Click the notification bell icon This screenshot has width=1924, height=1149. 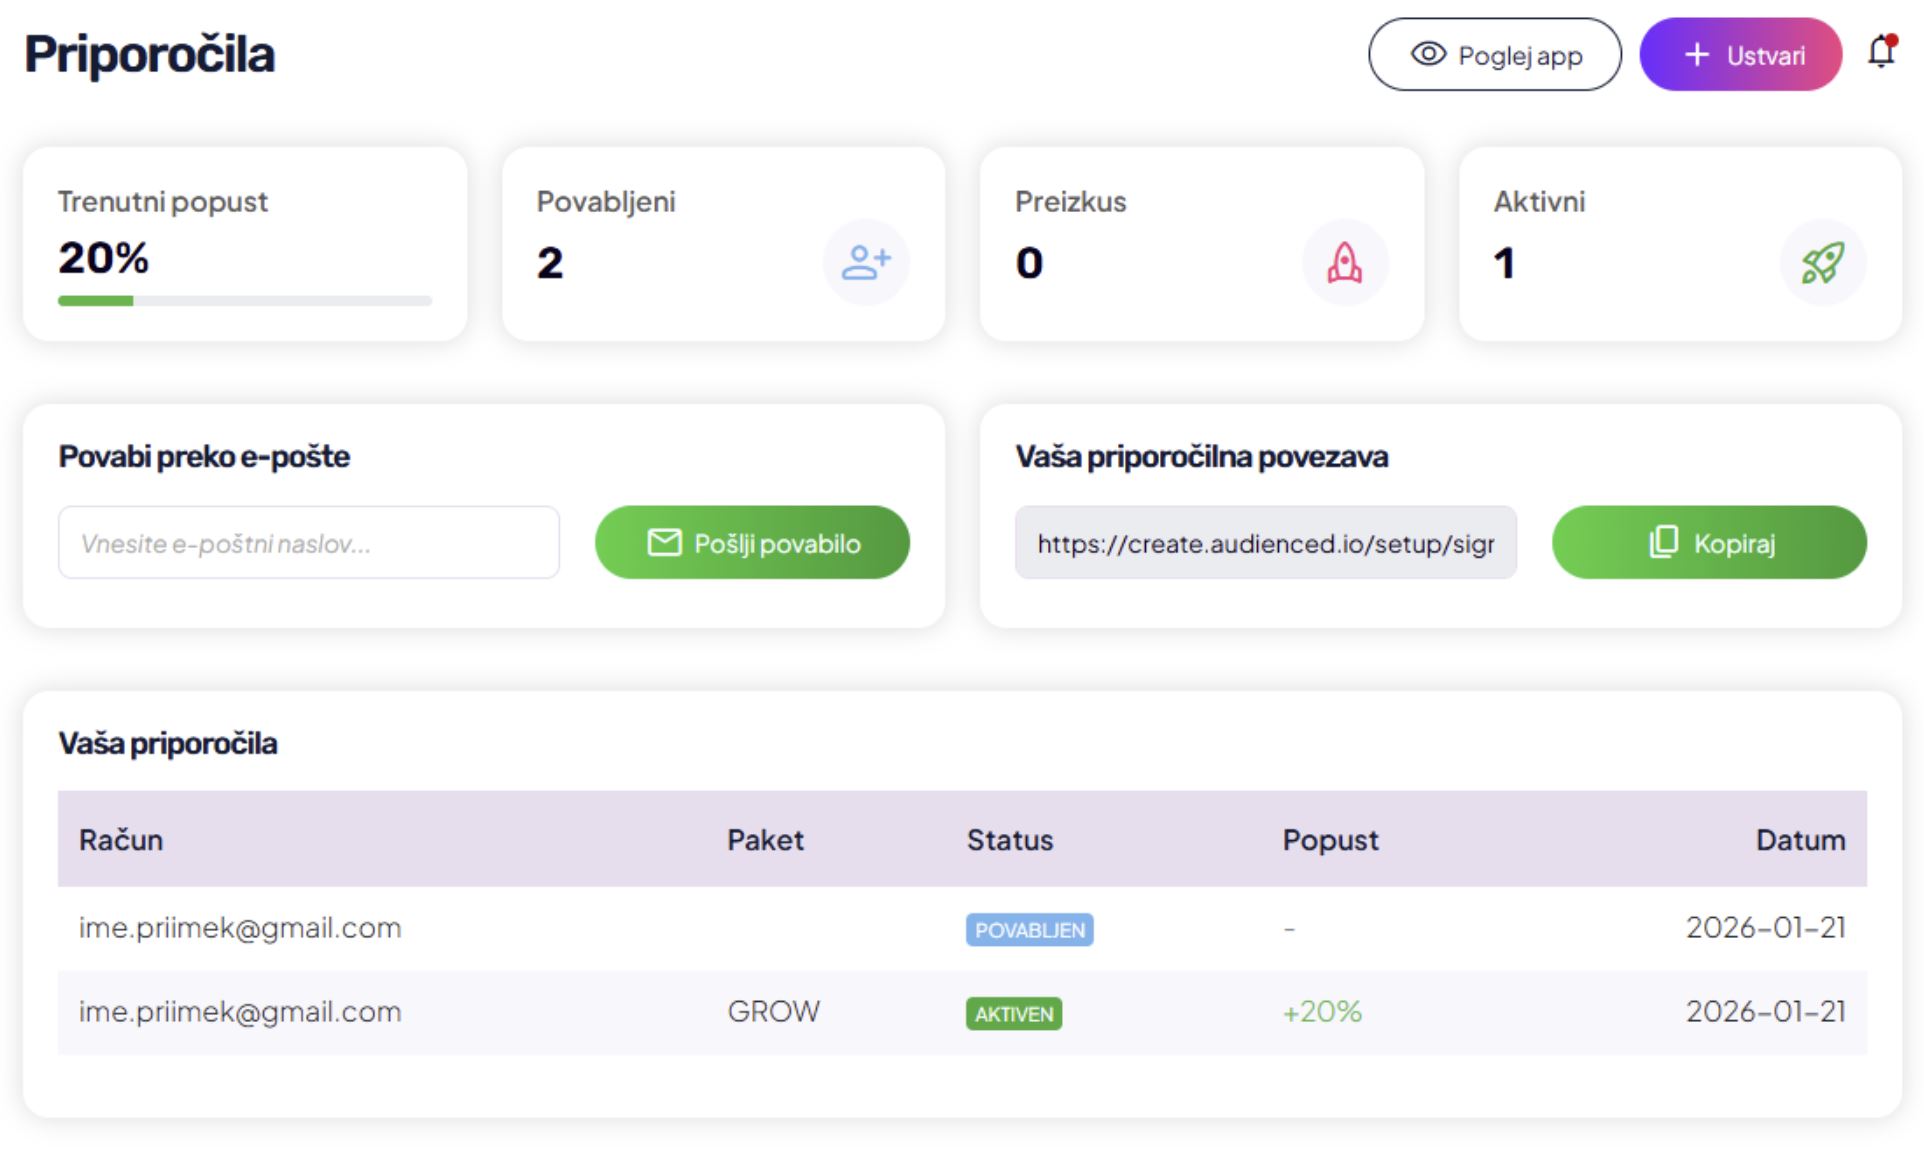tap(1881, 52)
